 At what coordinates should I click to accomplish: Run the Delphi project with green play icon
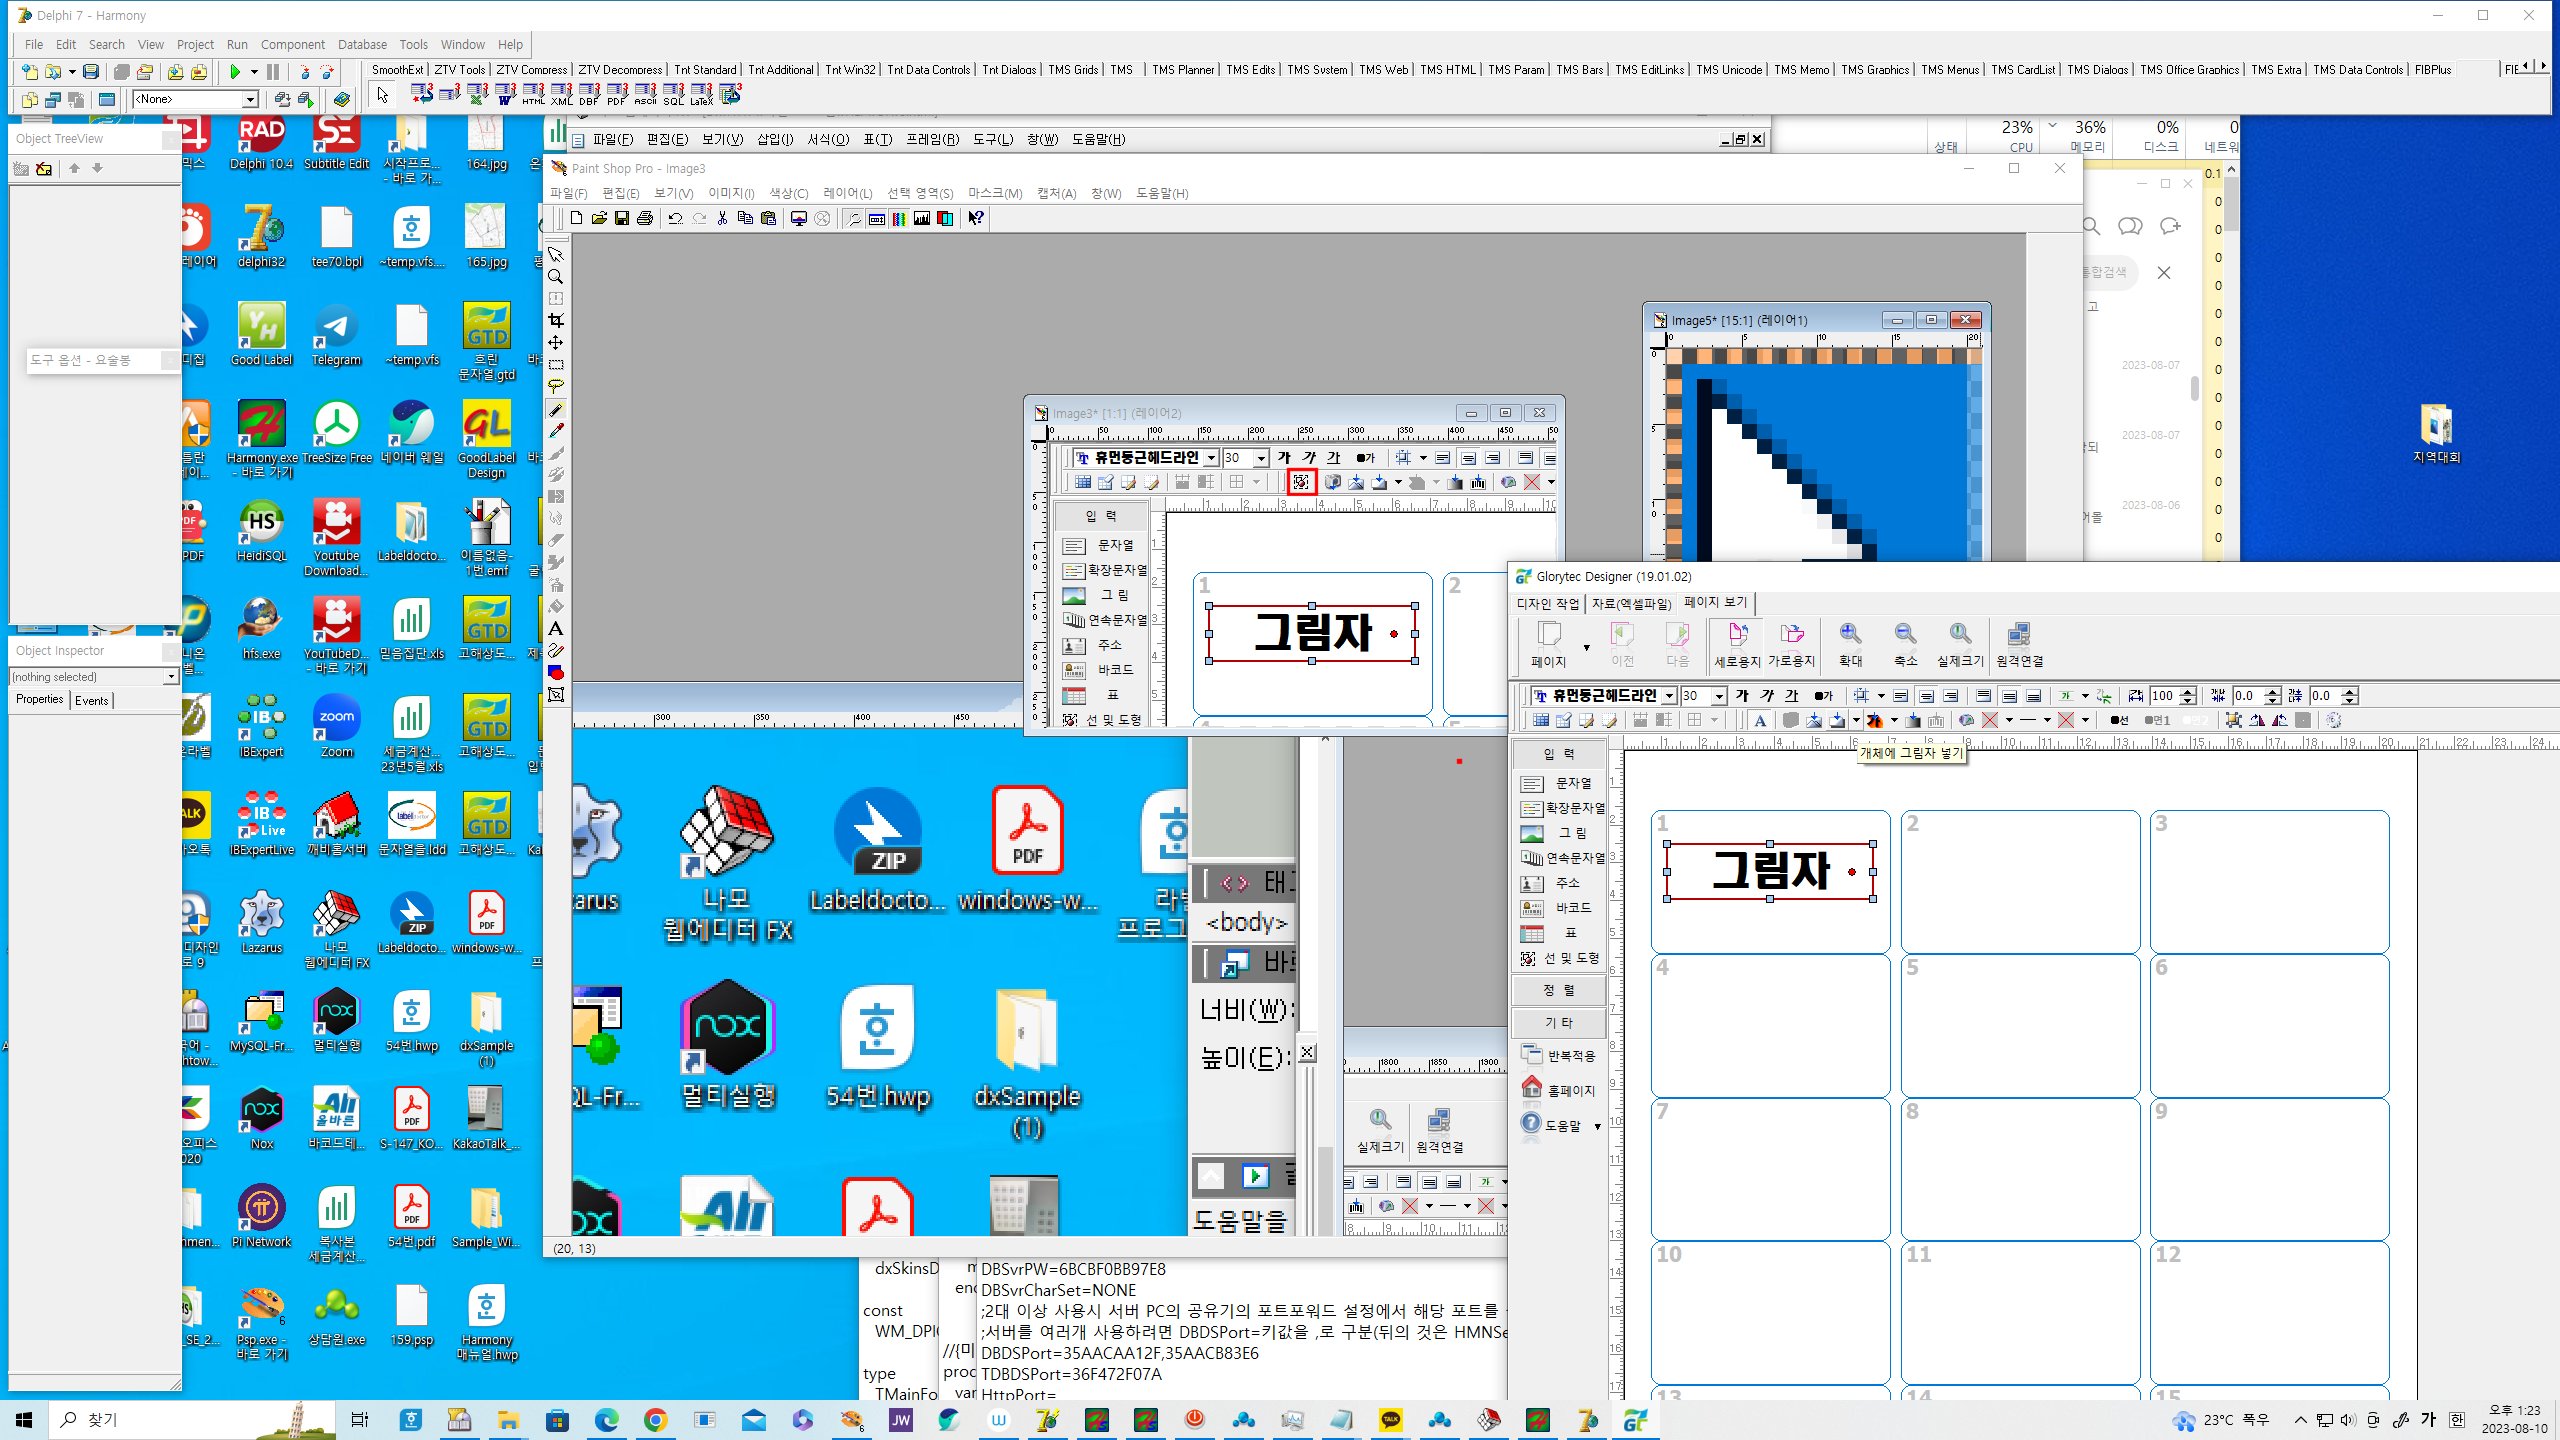click(x=235, y=72)
